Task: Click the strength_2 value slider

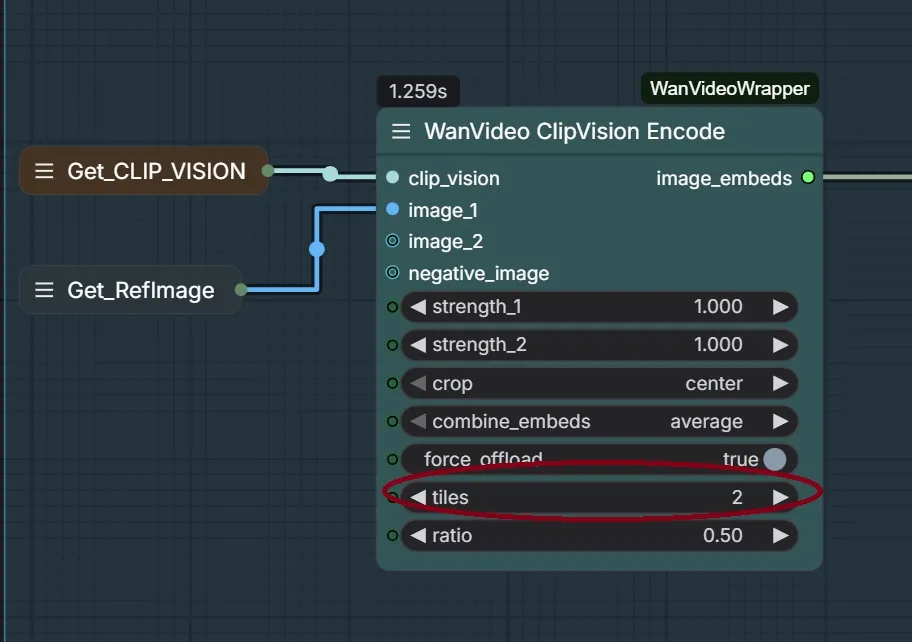Action: [598, 345]
